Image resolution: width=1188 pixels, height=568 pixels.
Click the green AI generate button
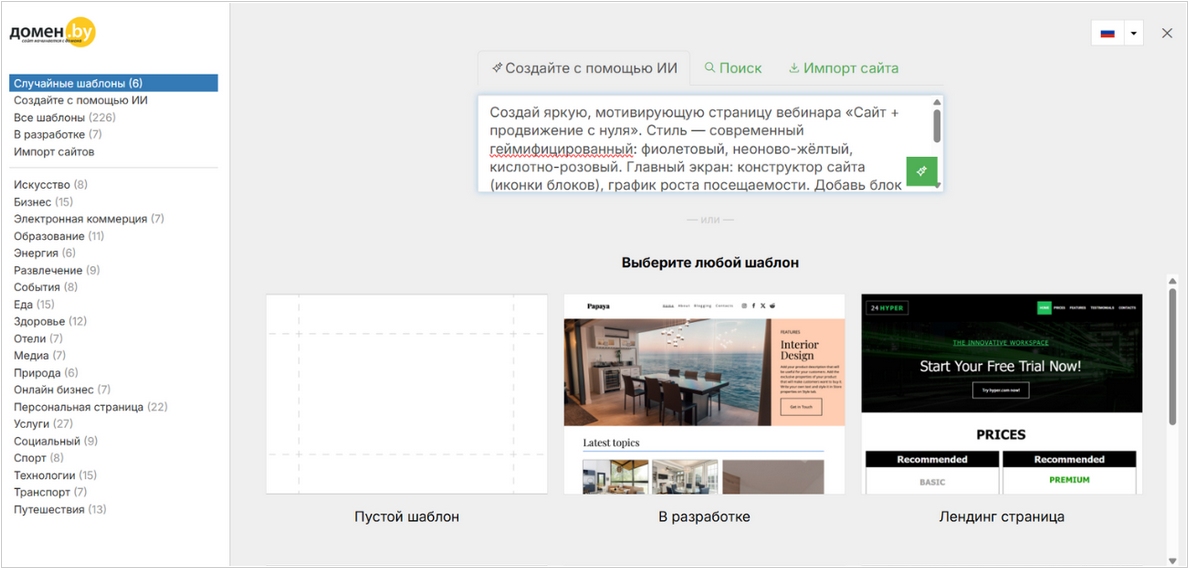[921, 171]
